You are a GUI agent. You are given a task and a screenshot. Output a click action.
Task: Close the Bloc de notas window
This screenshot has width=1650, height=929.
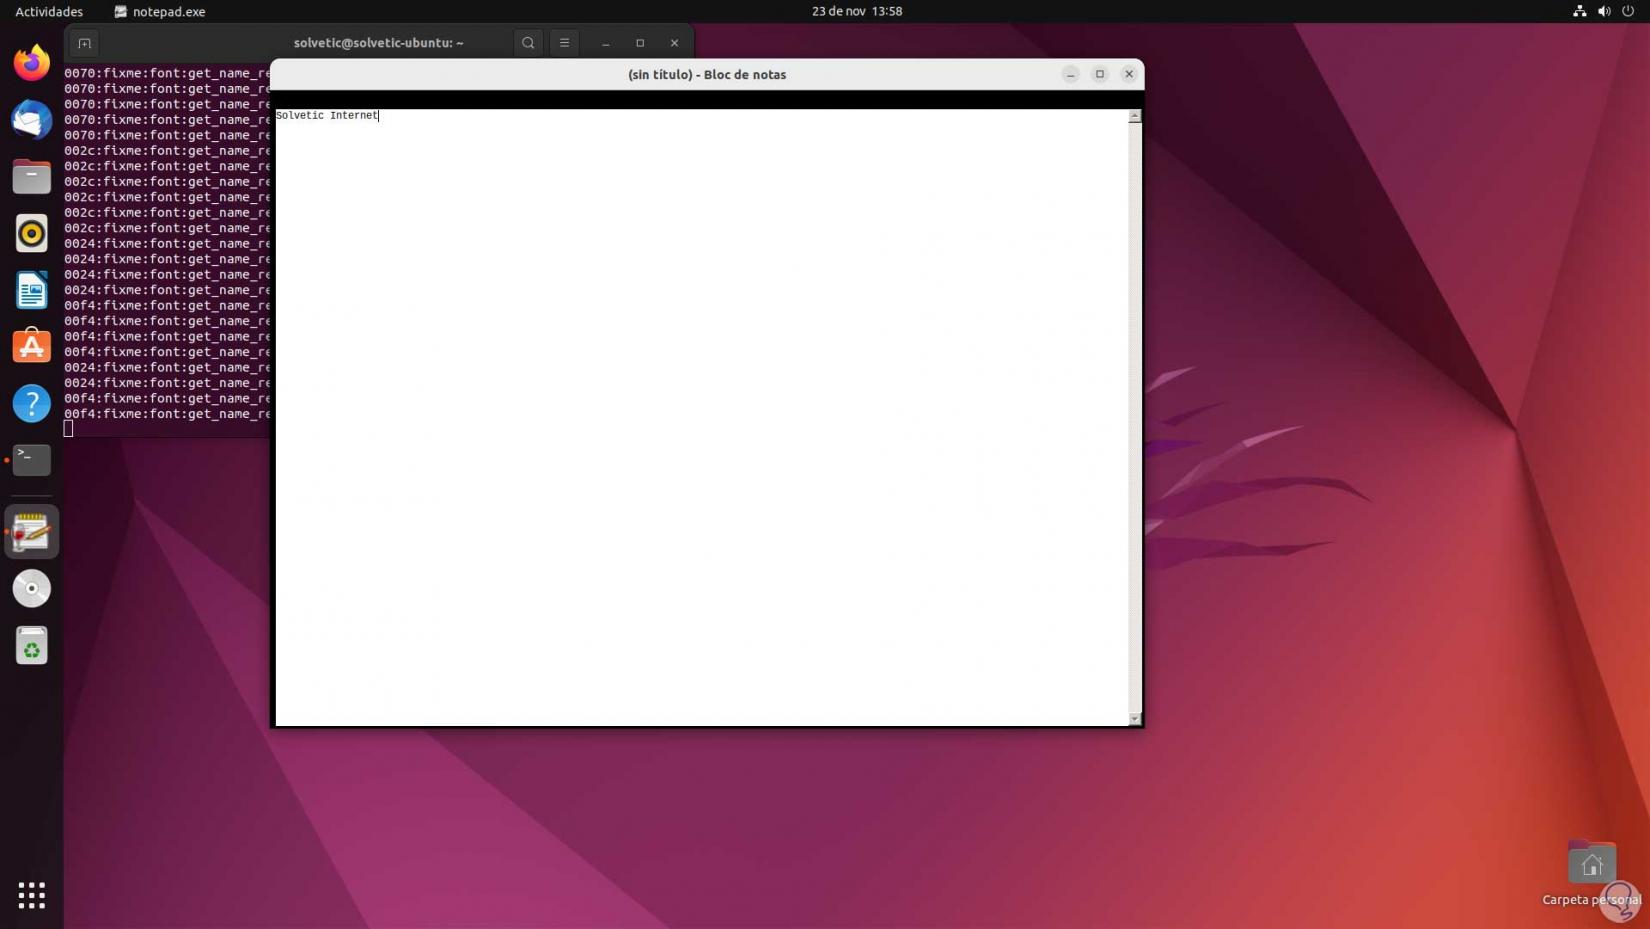[1129, 74]
